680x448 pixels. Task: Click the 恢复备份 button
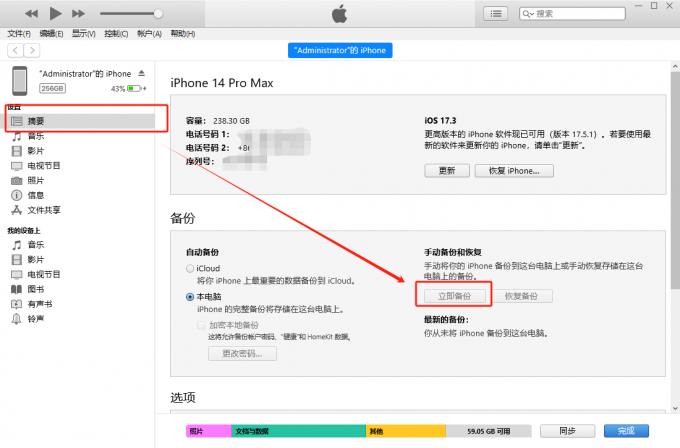(521, 296)
